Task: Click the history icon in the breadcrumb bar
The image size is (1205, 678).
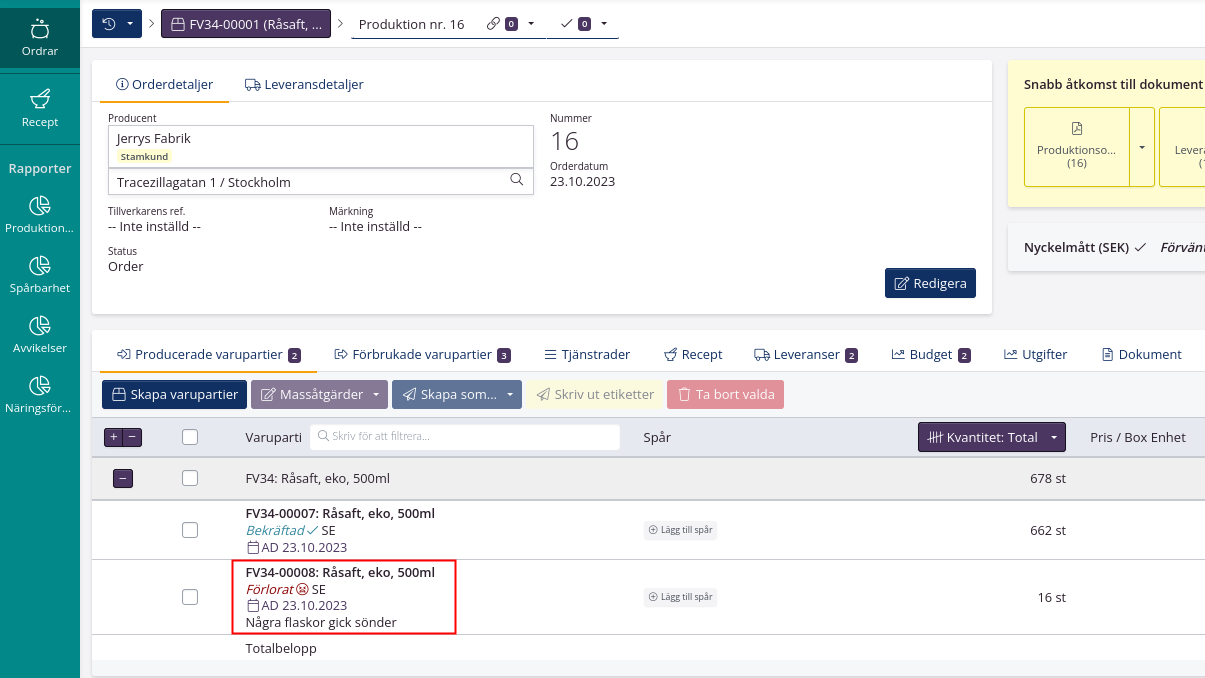Action: pos(112,22)
